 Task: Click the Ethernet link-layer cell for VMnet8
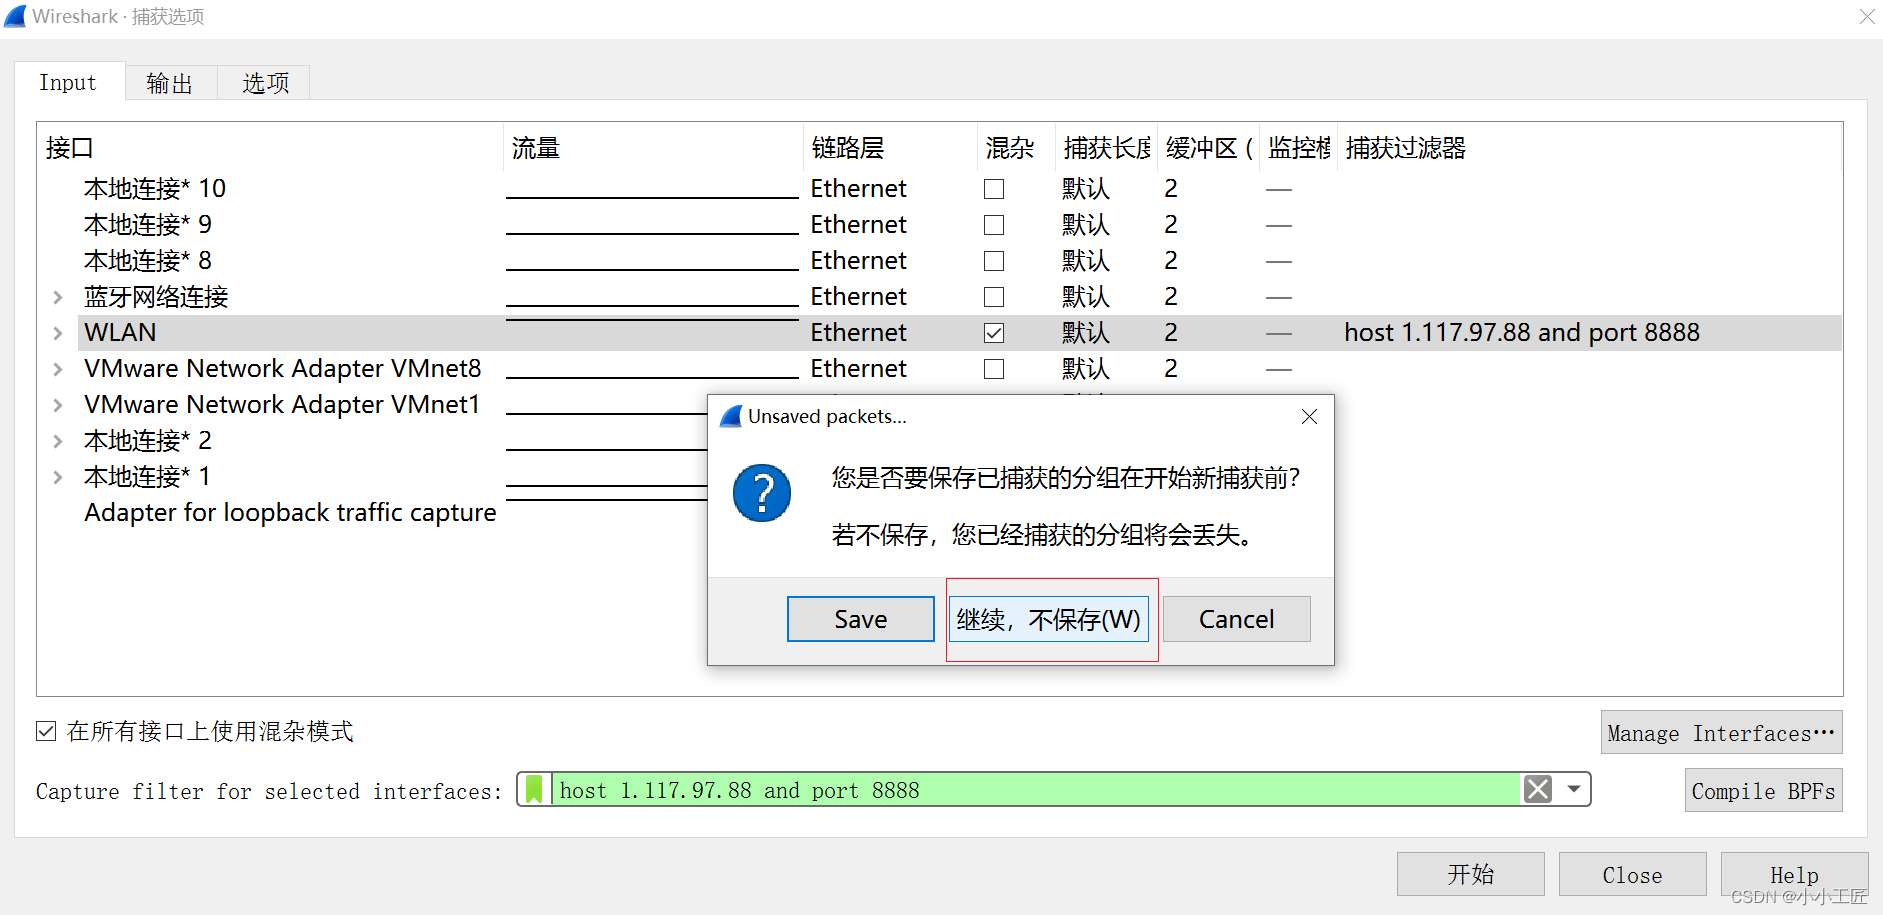coord(859,368)
